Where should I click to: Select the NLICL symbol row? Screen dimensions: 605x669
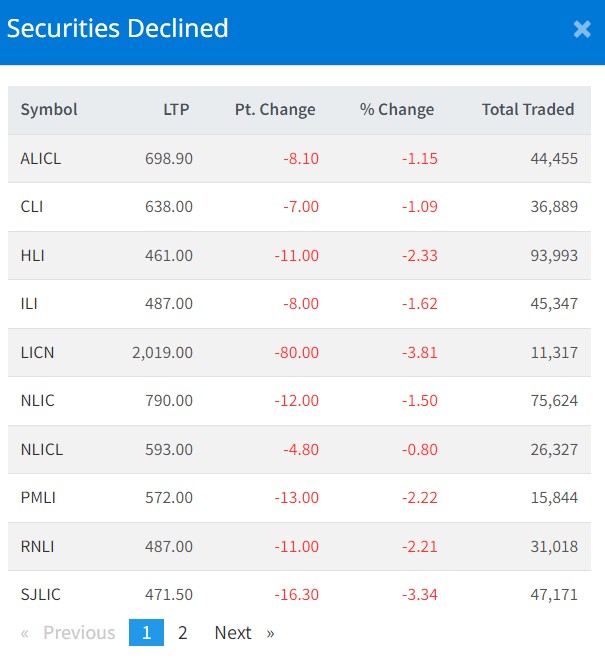click(42, 450)
